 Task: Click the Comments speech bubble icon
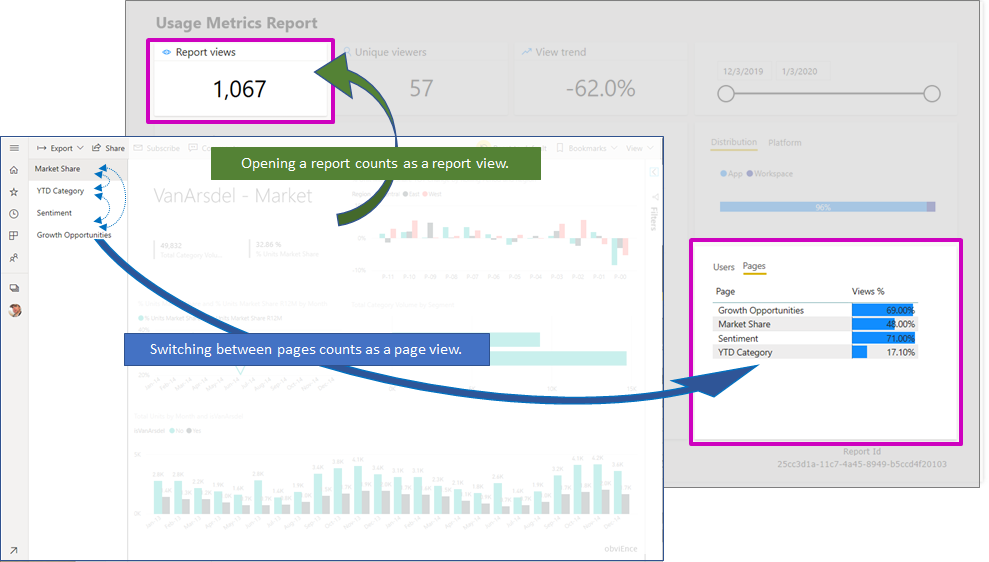click(193, 148)
